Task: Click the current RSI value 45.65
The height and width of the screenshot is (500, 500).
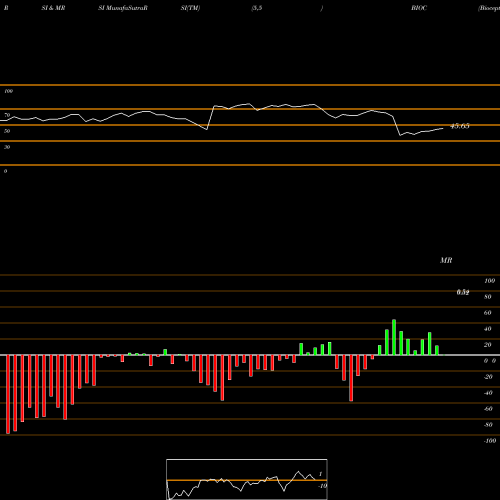Action: 460,126
